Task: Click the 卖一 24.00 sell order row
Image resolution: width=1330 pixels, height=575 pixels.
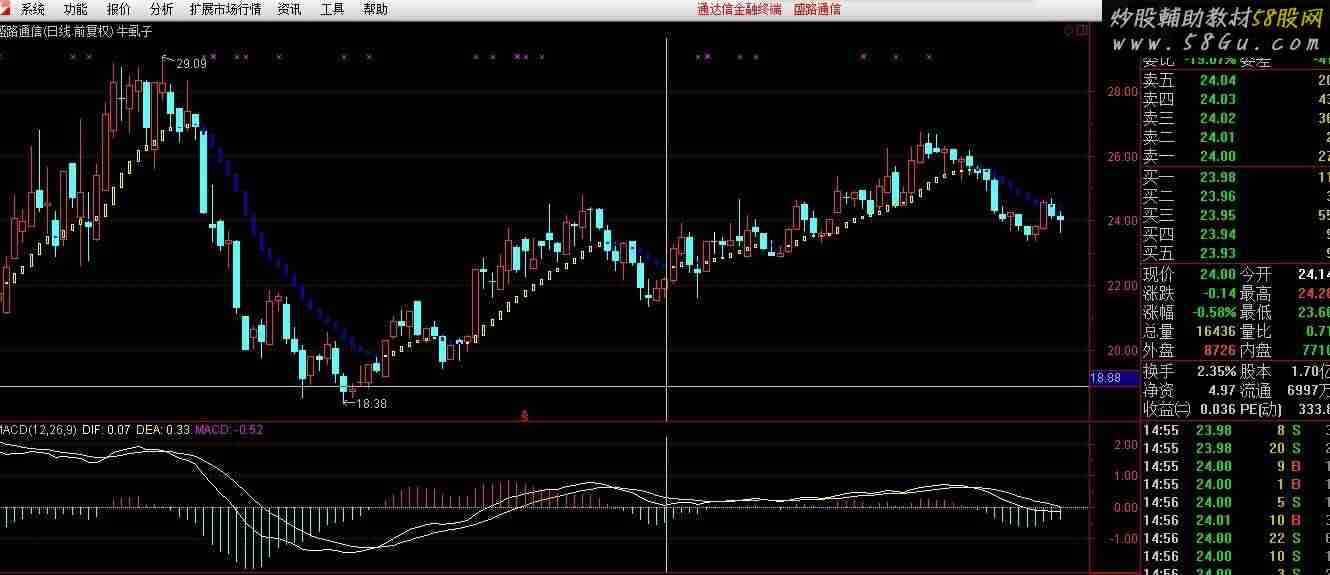Action: [1236, 156]
